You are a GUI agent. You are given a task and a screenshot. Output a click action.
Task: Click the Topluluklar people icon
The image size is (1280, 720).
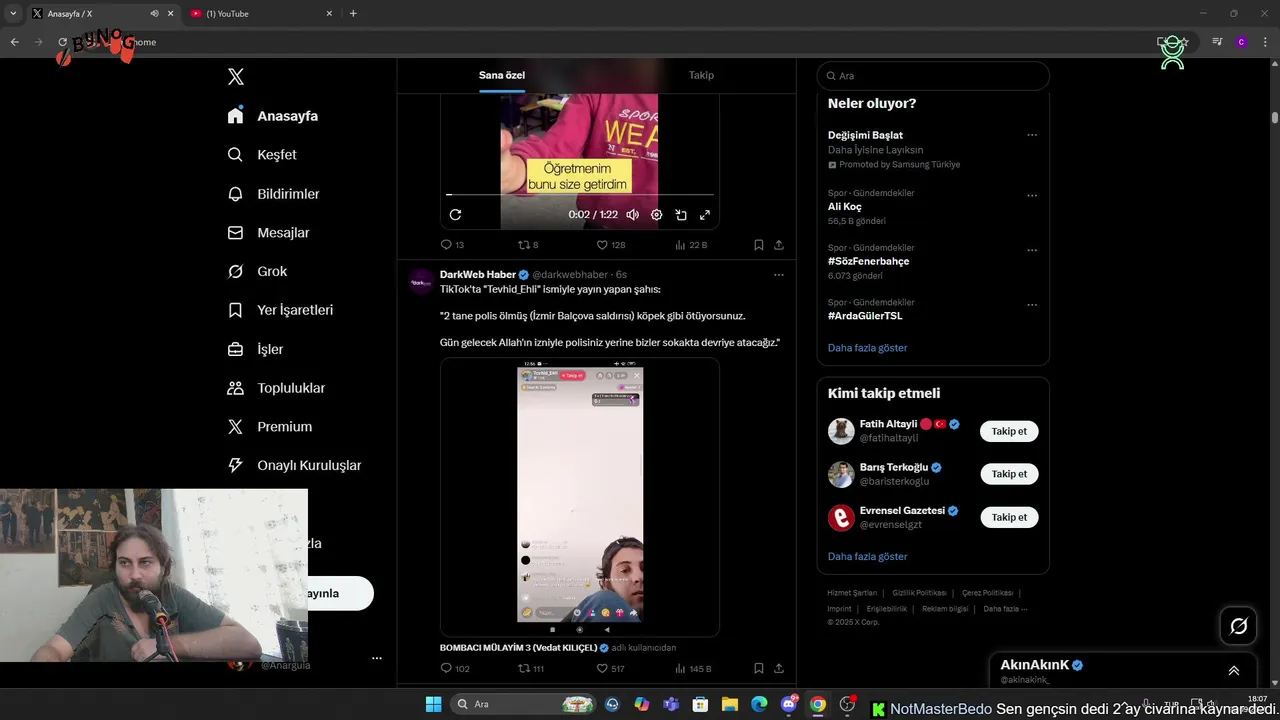235,388
